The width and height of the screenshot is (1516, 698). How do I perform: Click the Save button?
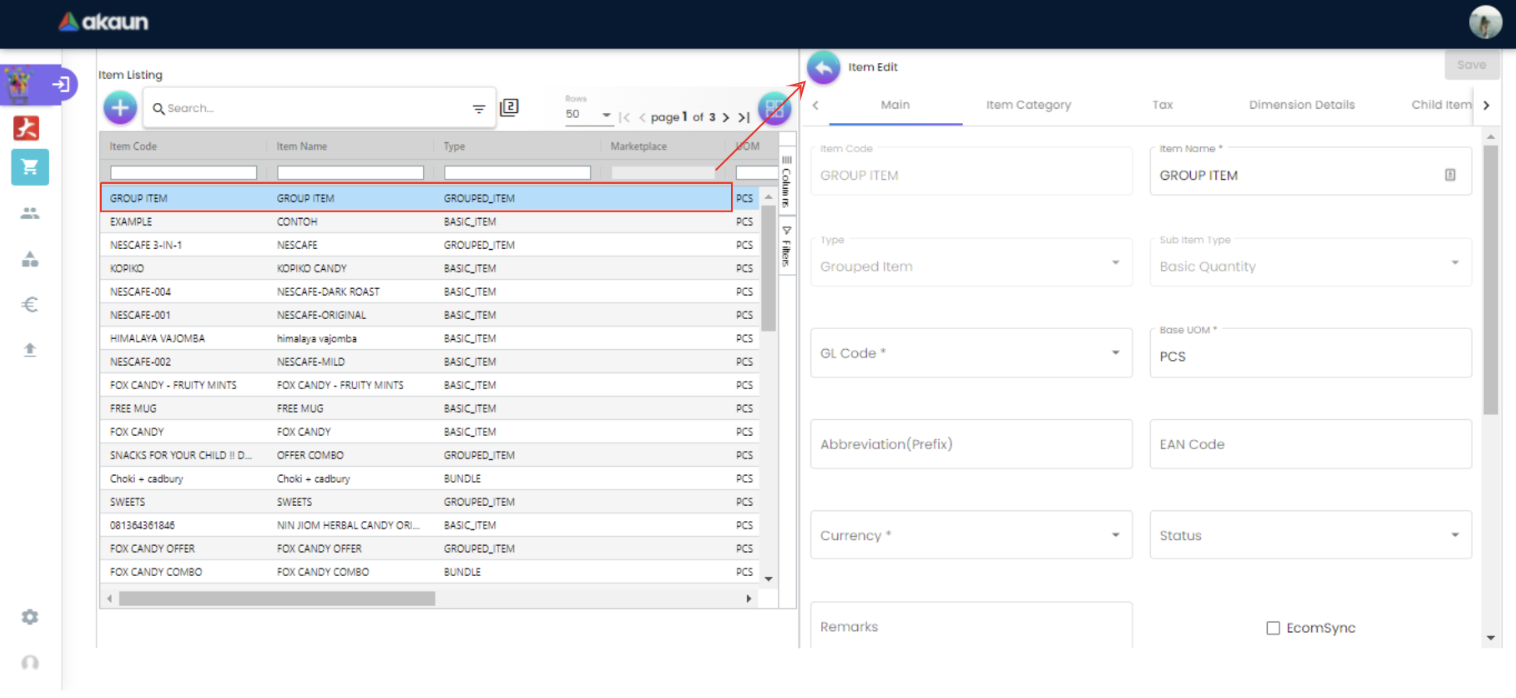click(x=1471, y=65)
